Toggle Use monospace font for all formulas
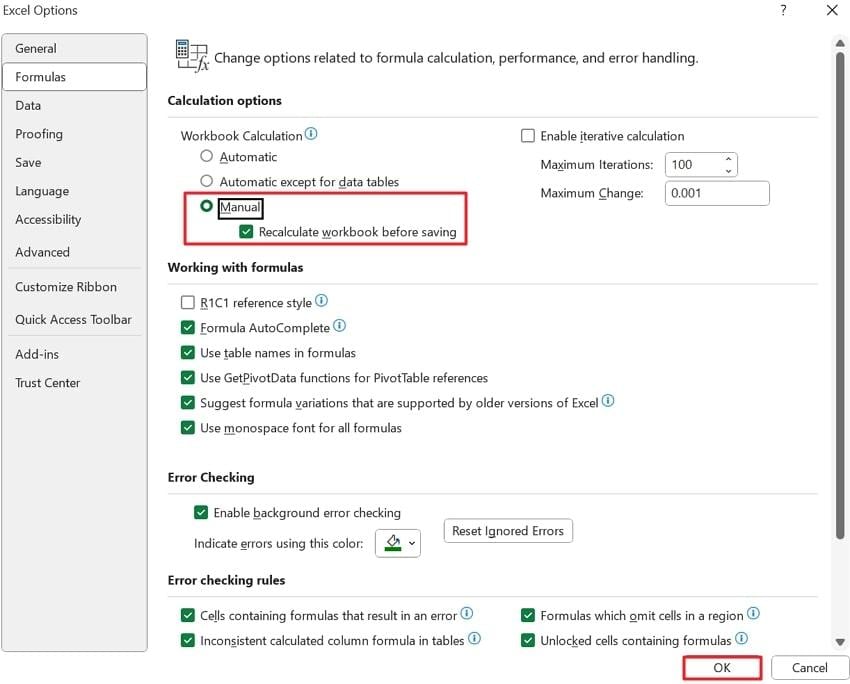This screenshot has height=684, width=850. click(188, 428)
